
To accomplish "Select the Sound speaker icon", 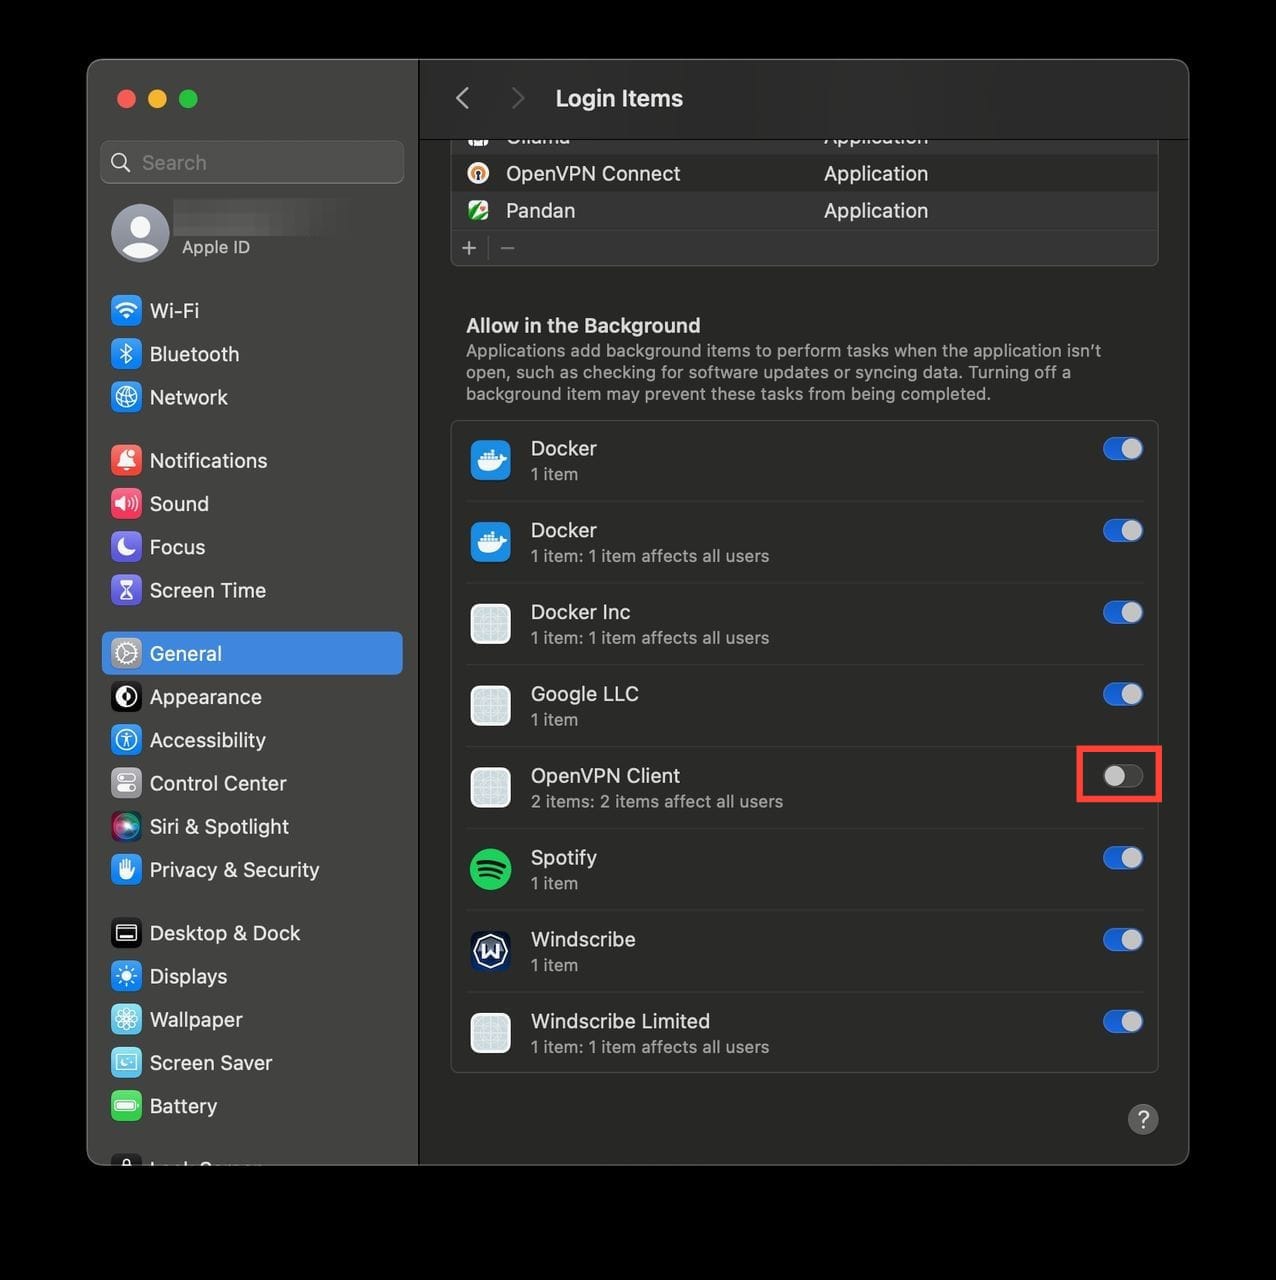I will [126, 503].
